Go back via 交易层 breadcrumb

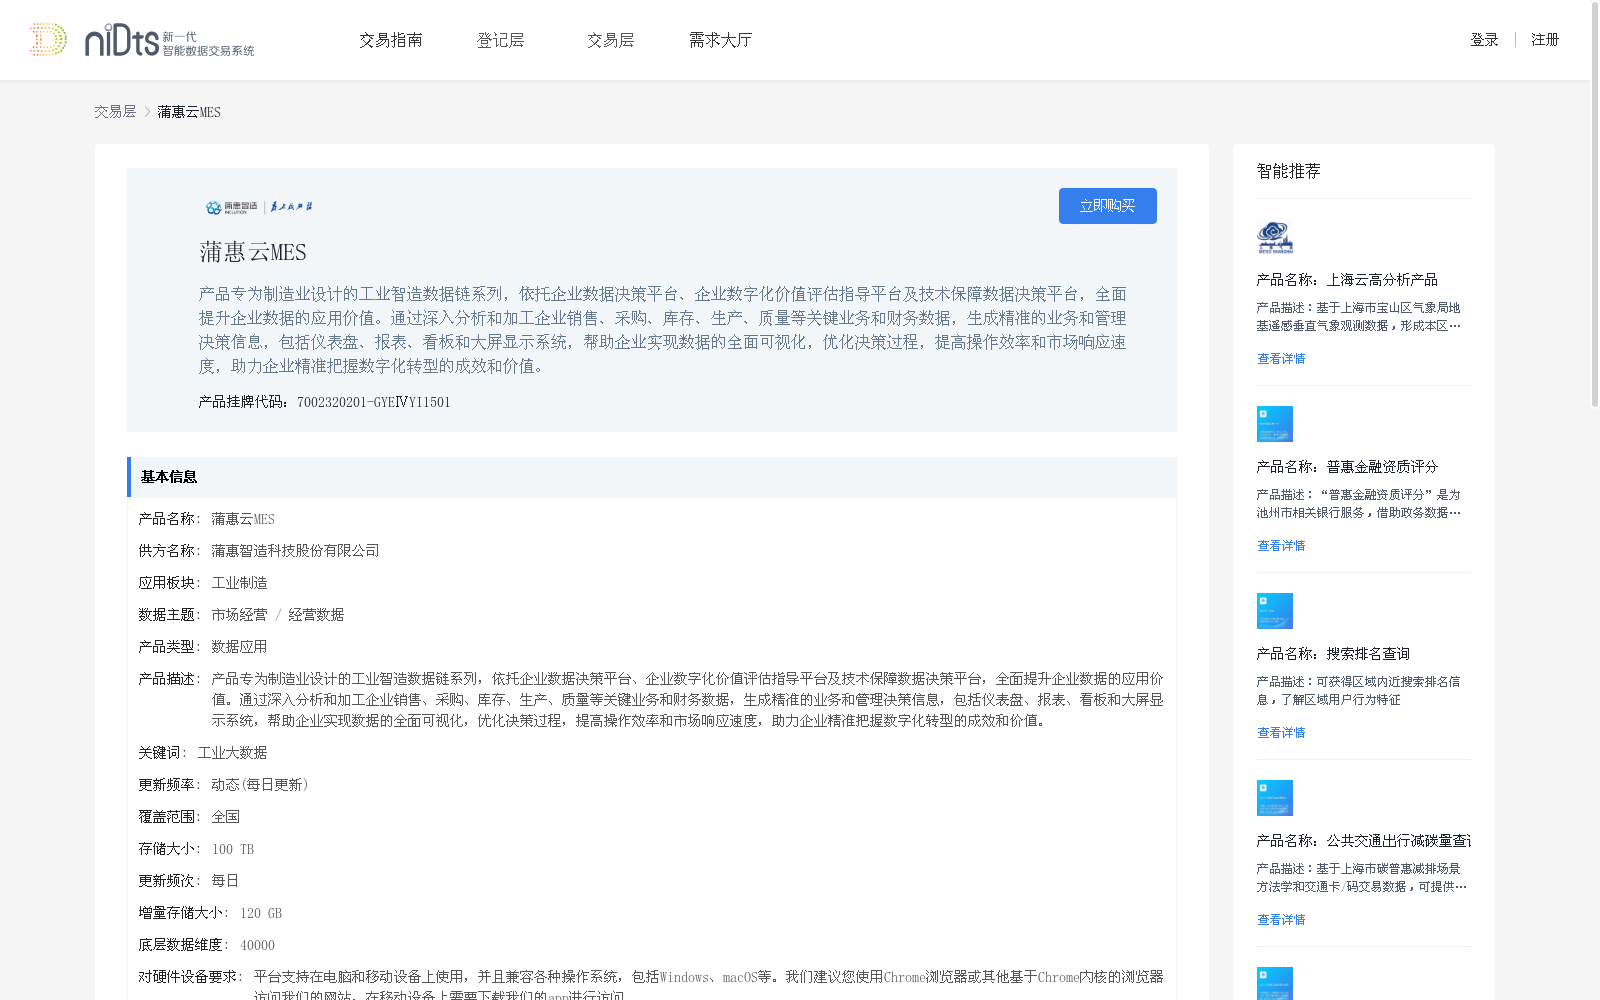(115, 112)
